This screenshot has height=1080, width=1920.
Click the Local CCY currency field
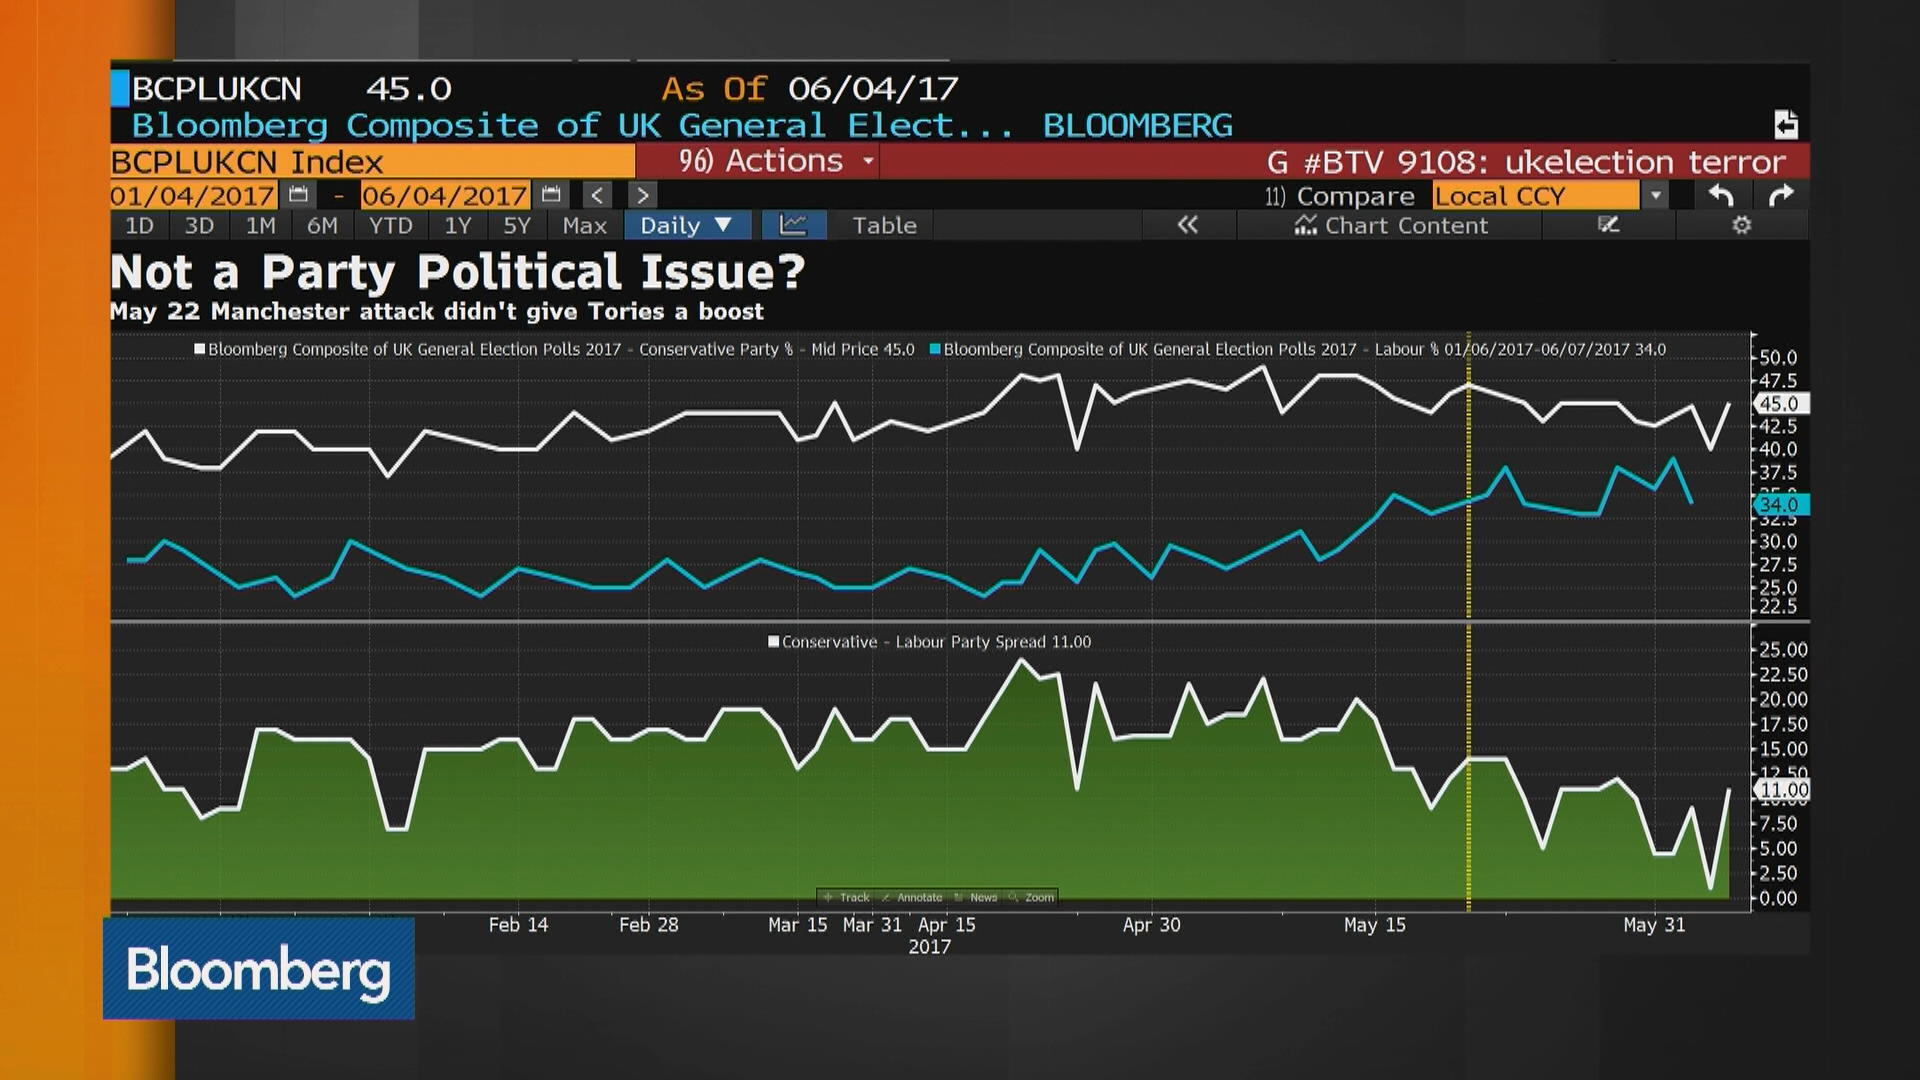coord(1536,195)
